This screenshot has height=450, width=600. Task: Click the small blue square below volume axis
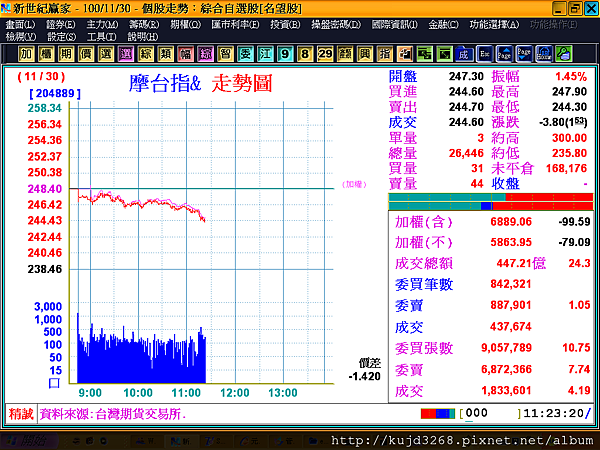coord(54,383)
